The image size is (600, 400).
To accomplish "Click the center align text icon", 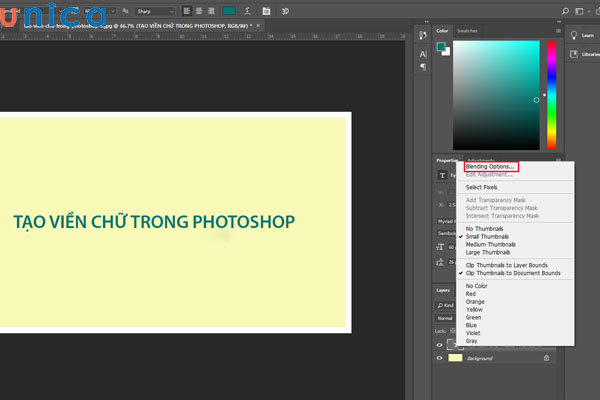I will [x=199, y=11].
